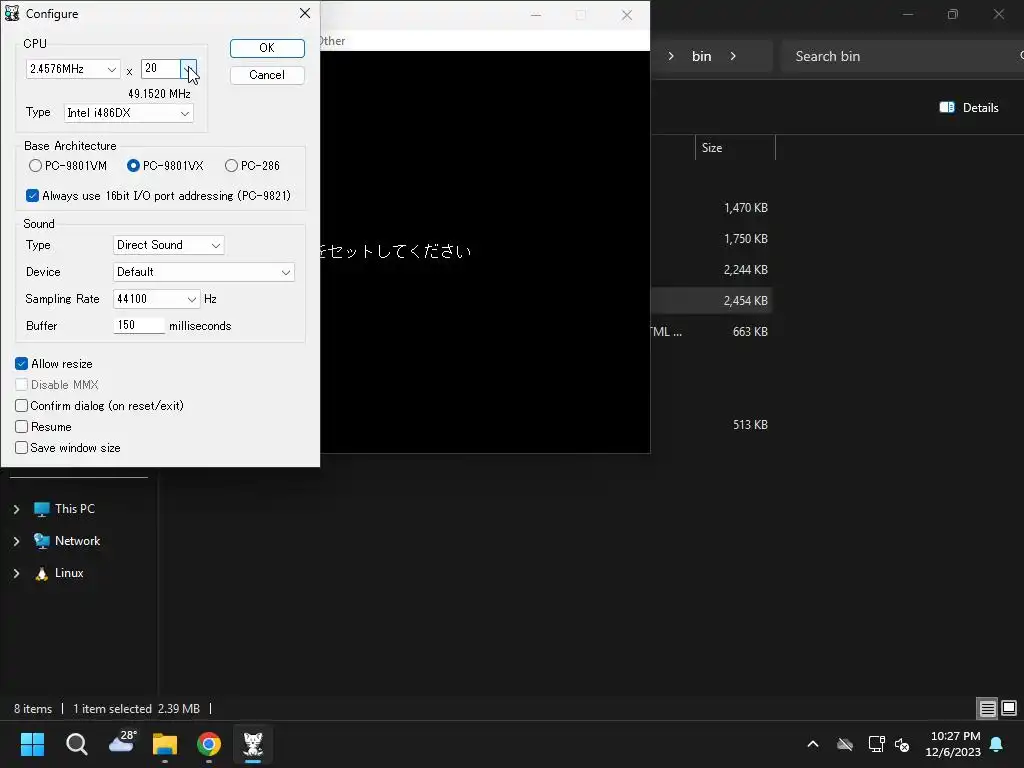The width and height of the screenshot is (1024, 768).
Task: Open taskbar clock and date
Action: 953,744
